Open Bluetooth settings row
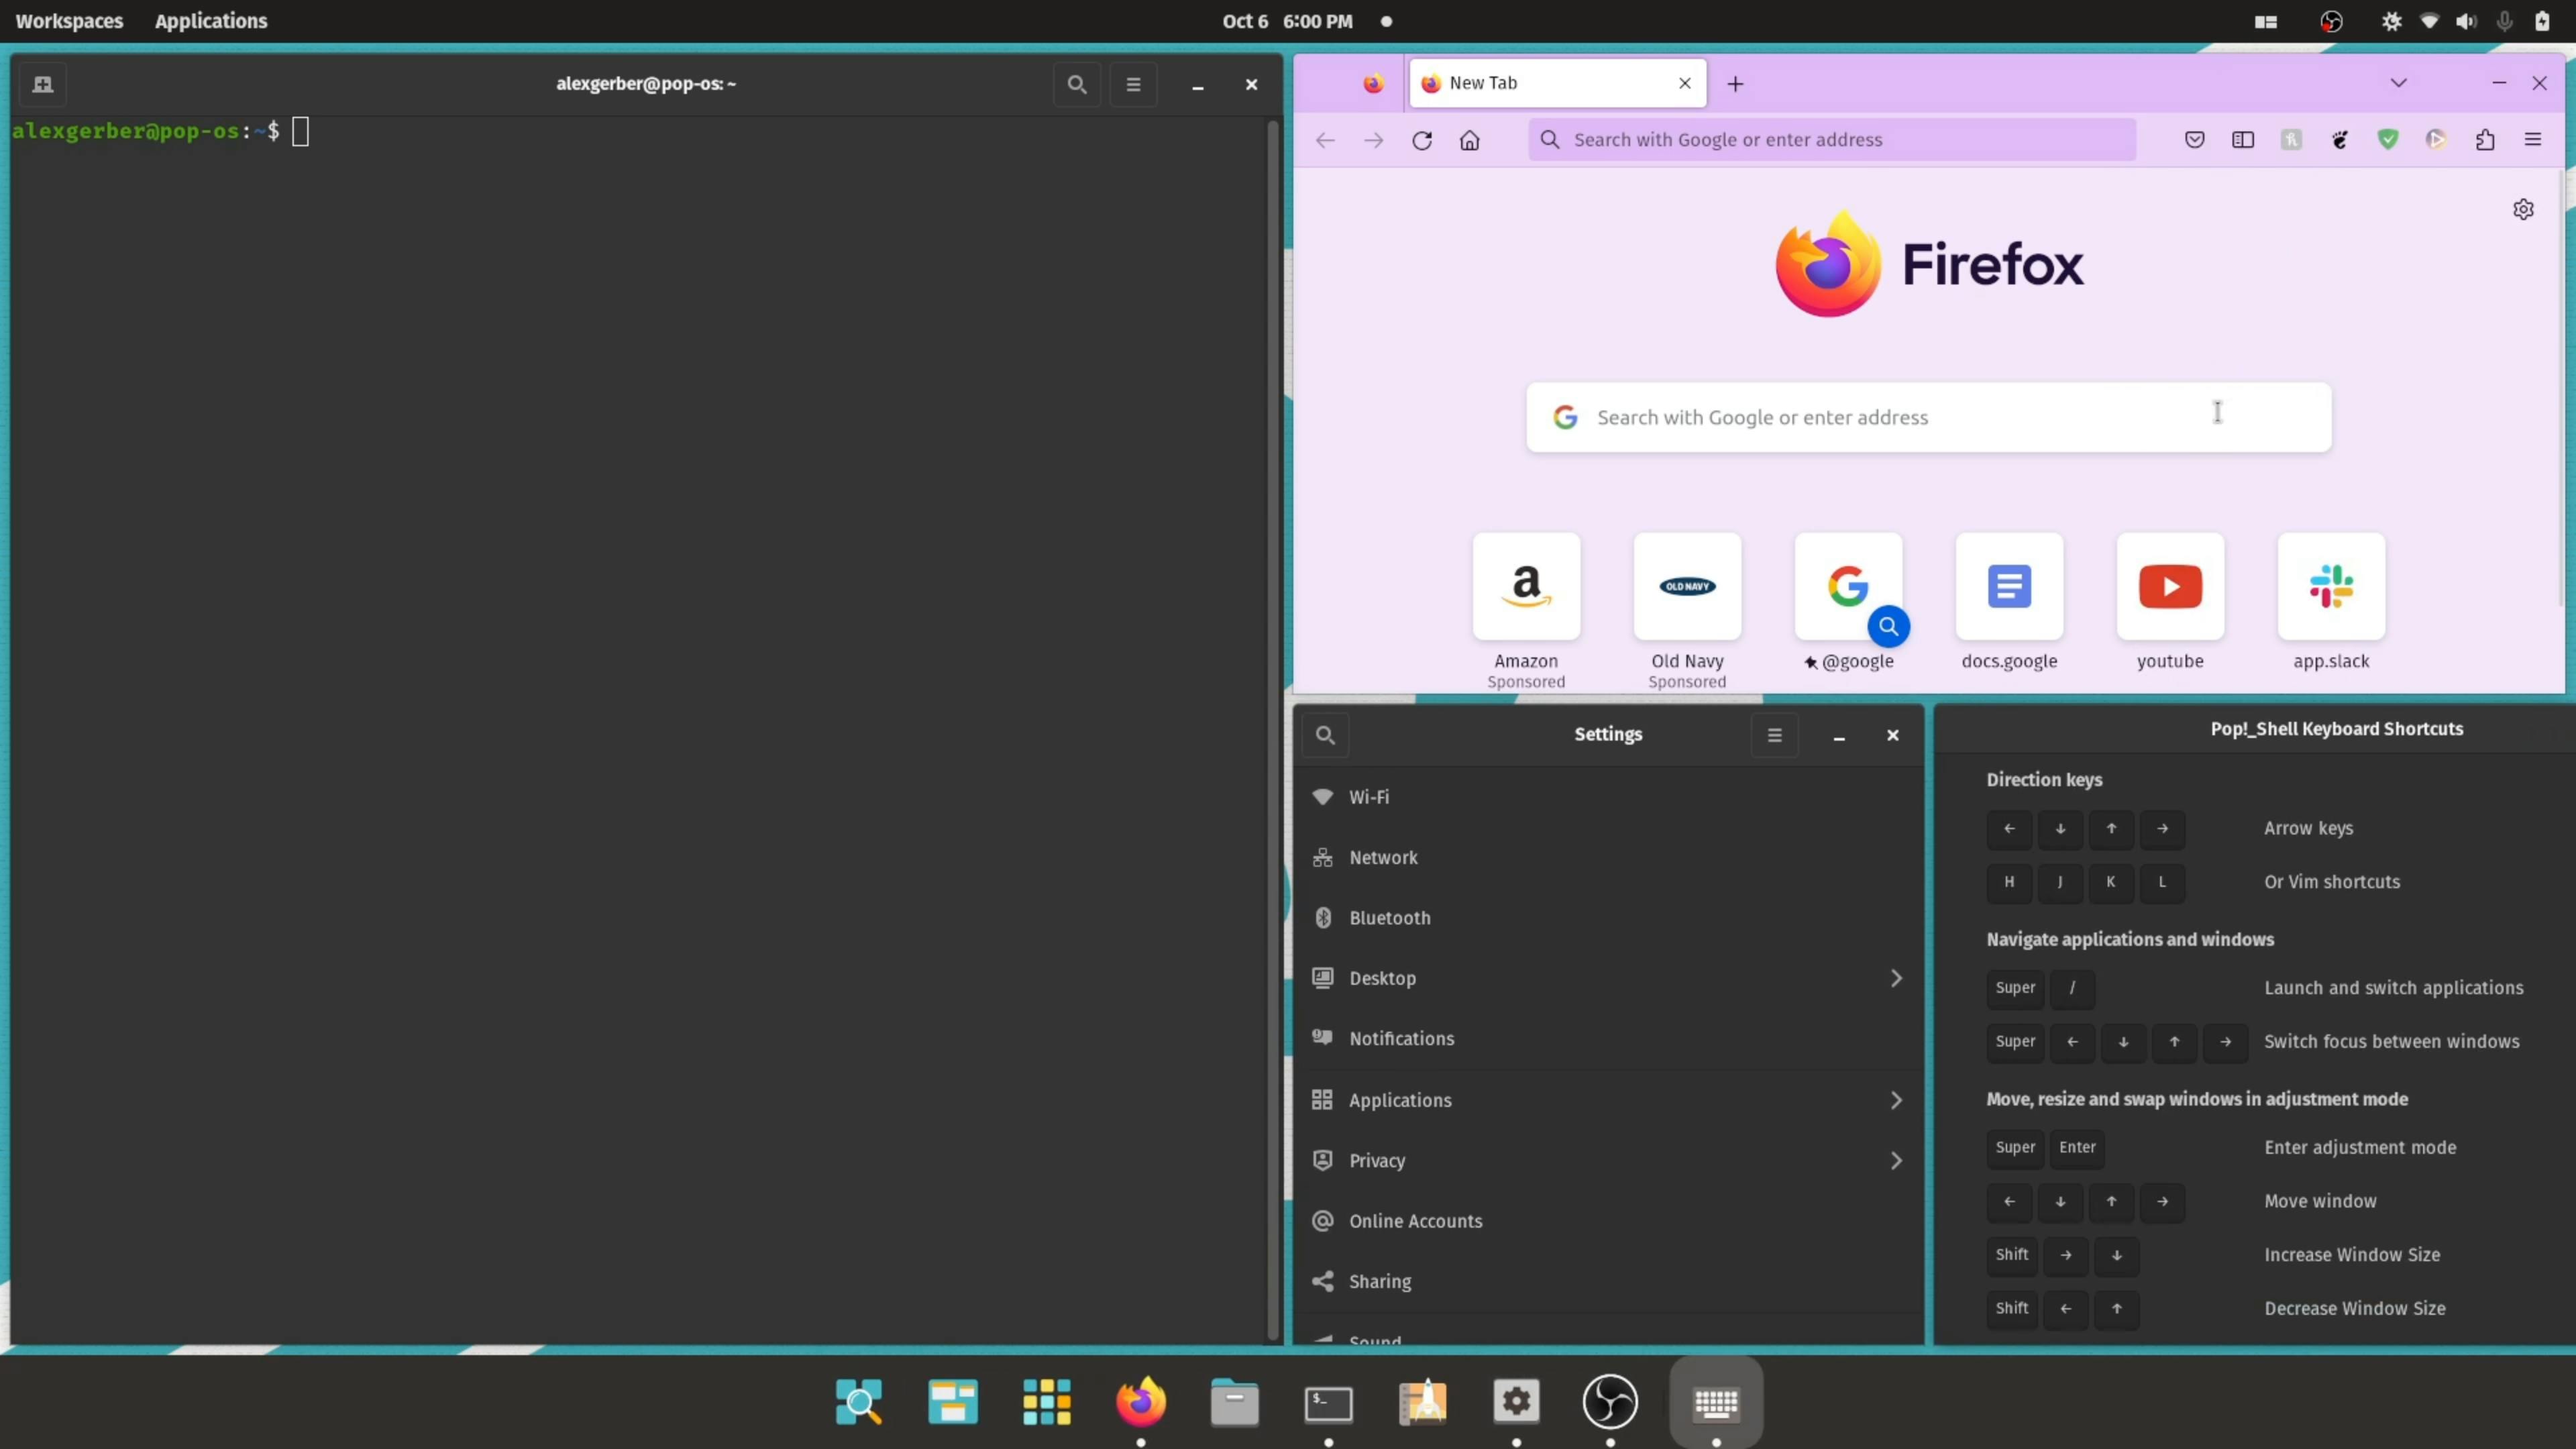2576x1449 pixels. 1608,918
